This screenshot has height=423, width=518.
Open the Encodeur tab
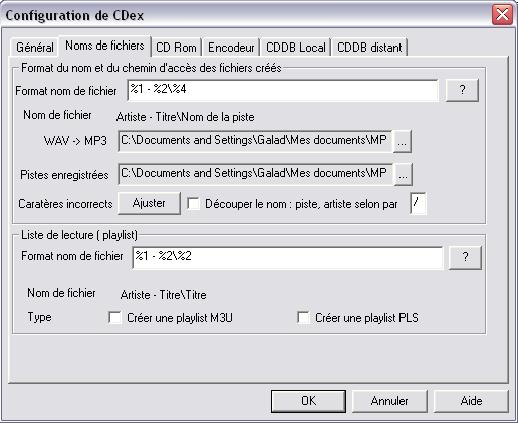coord(231,47)
